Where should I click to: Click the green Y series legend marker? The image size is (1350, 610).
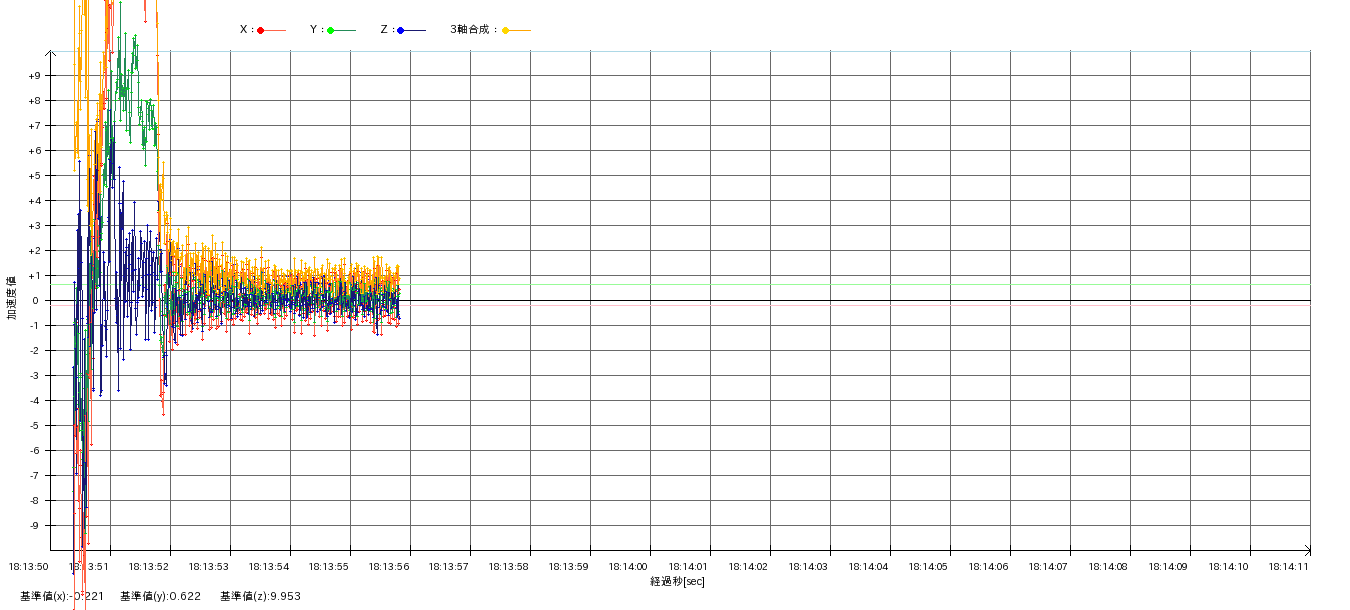[331, 31]
